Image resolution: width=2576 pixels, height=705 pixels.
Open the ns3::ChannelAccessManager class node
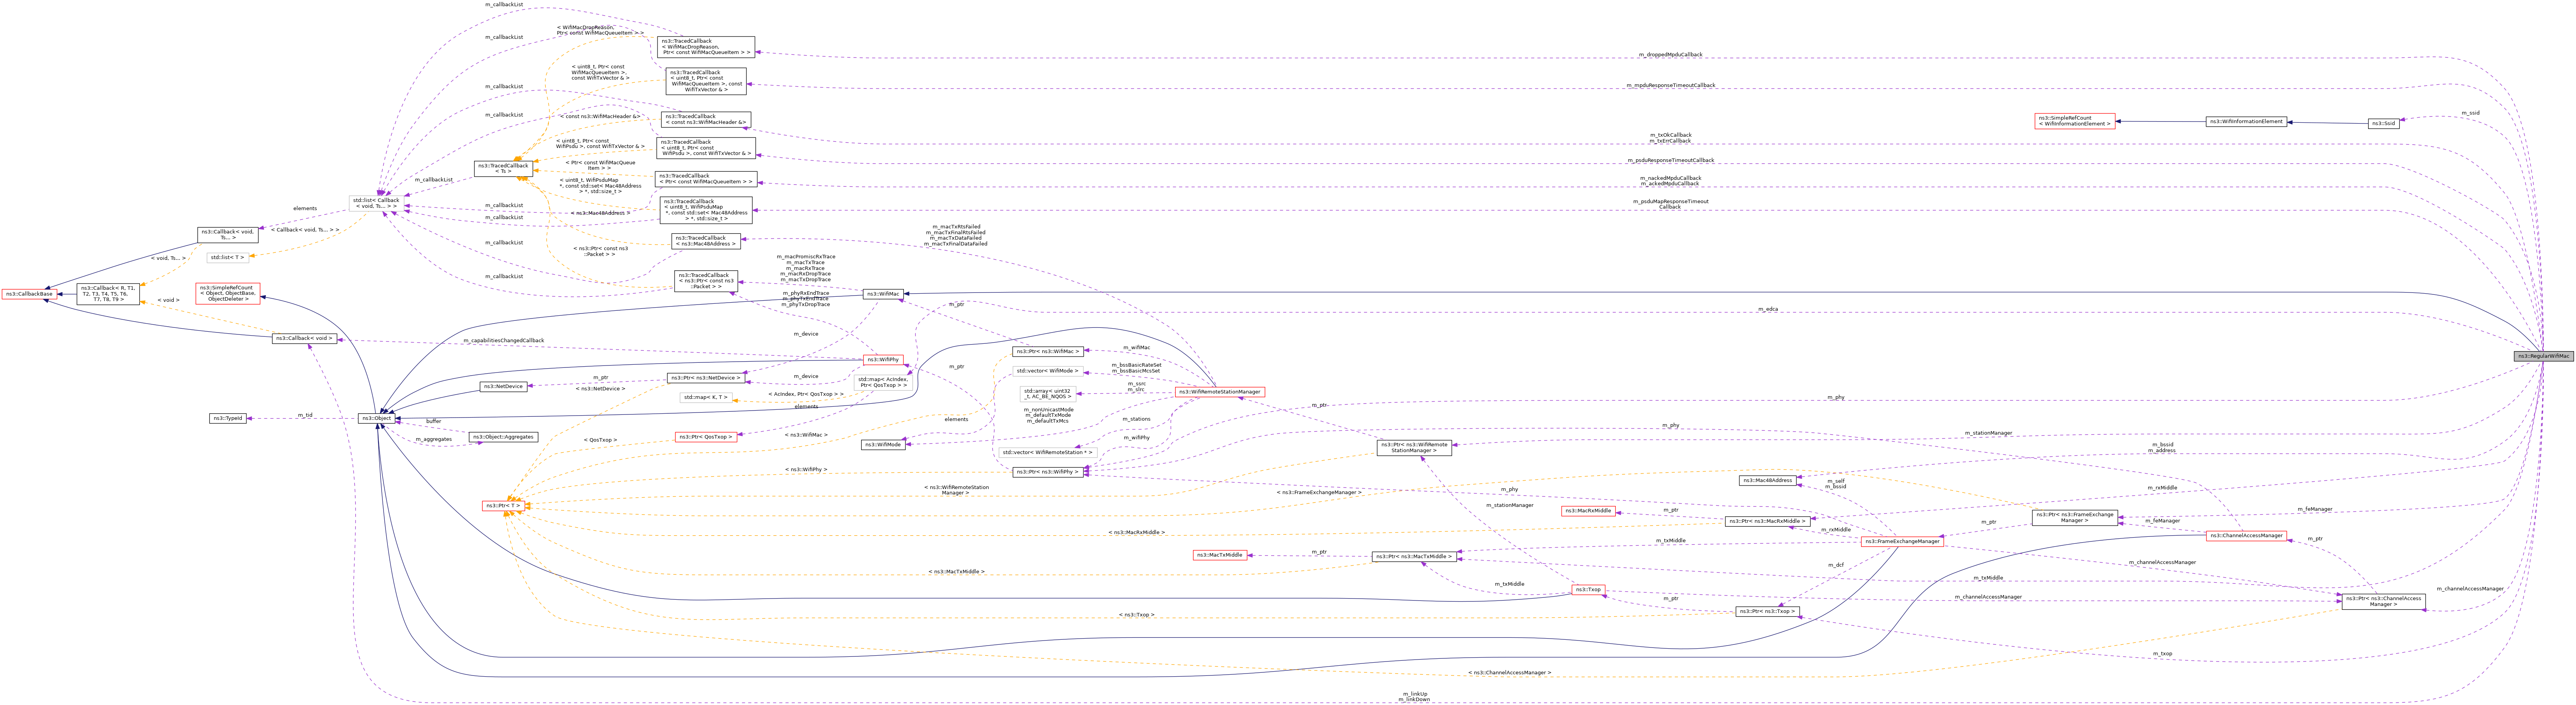tap(2246, 536)
